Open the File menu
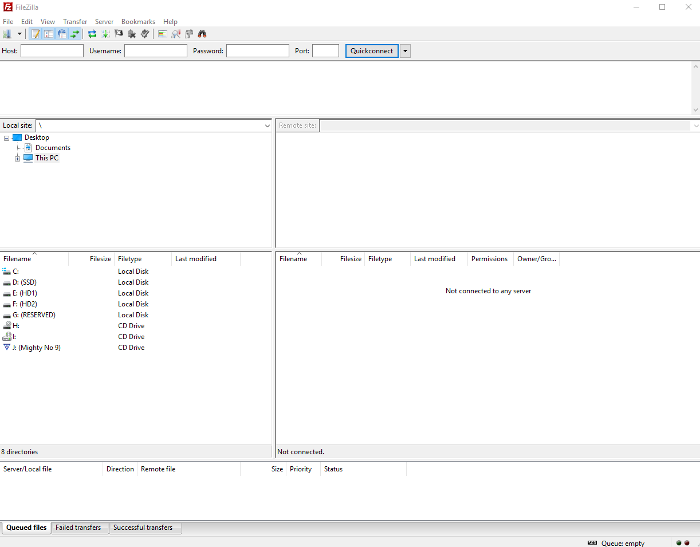This screenshot has width=700, height=547. pos(8,21)
